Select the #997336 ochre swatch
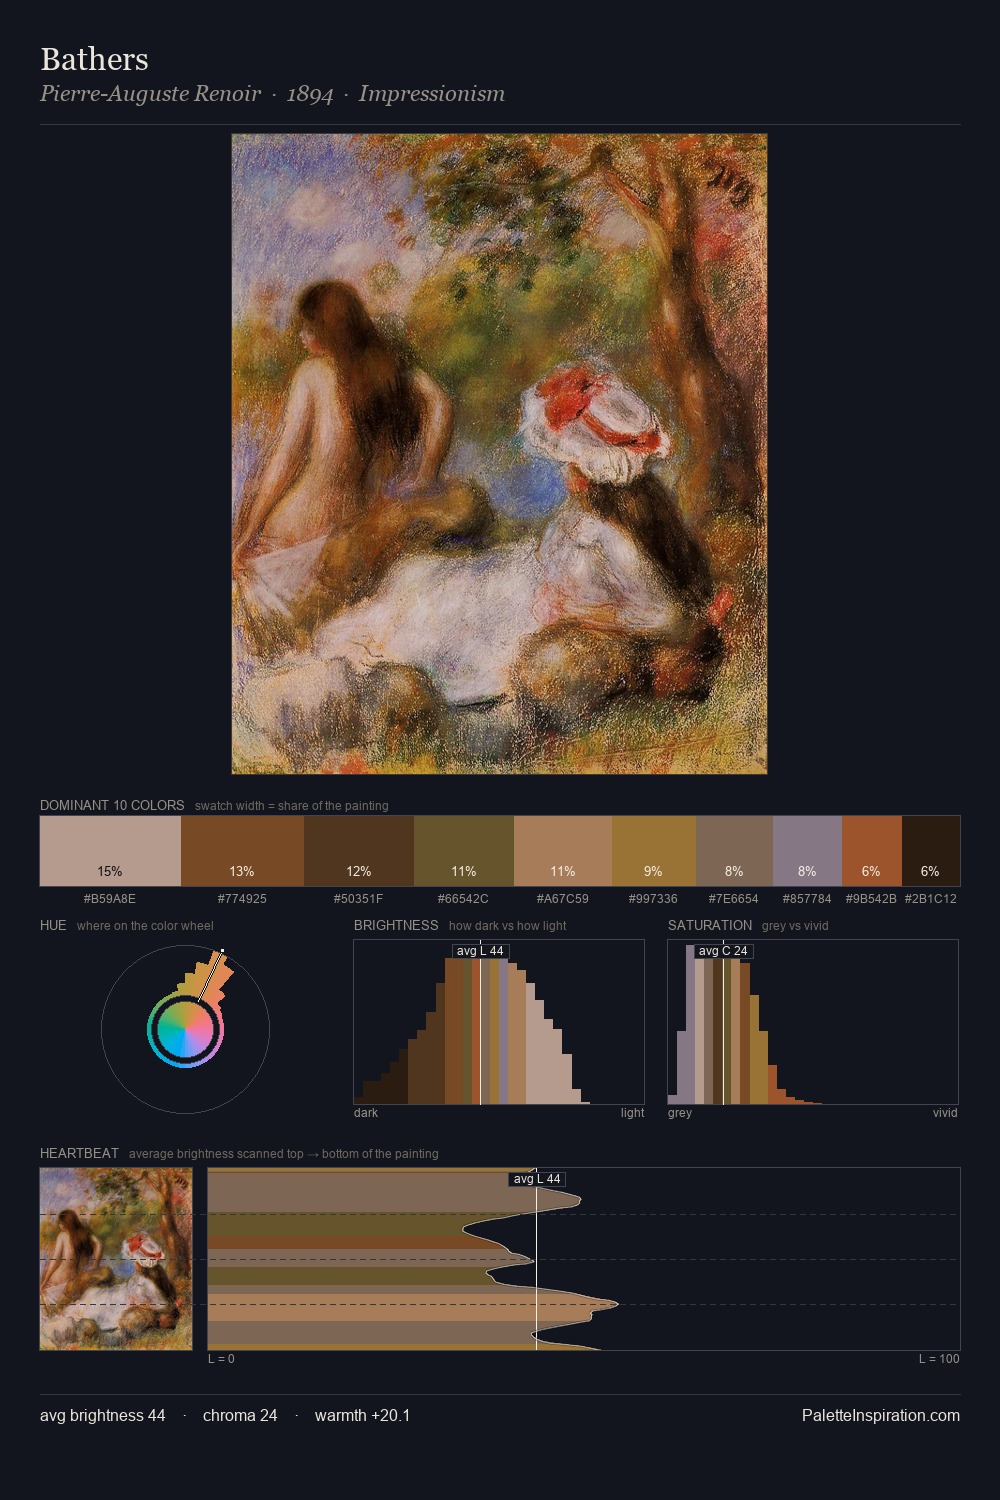 [x=654, y=851]
